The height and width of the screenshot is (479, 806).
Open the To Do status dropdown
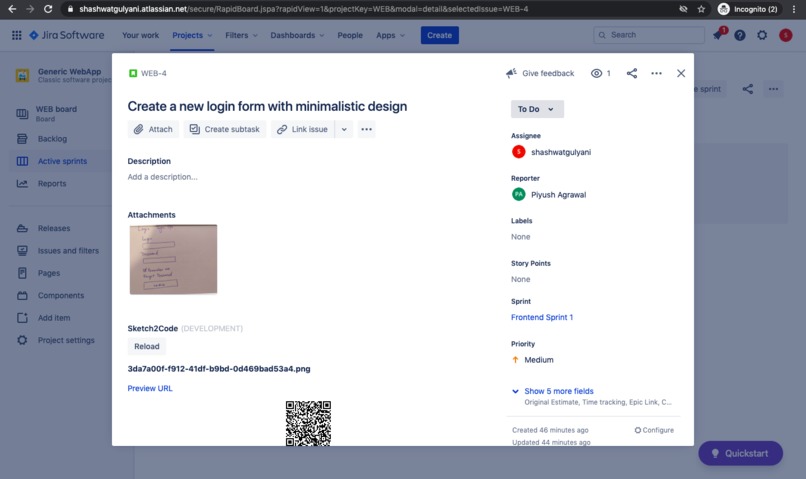click(537, 109)
